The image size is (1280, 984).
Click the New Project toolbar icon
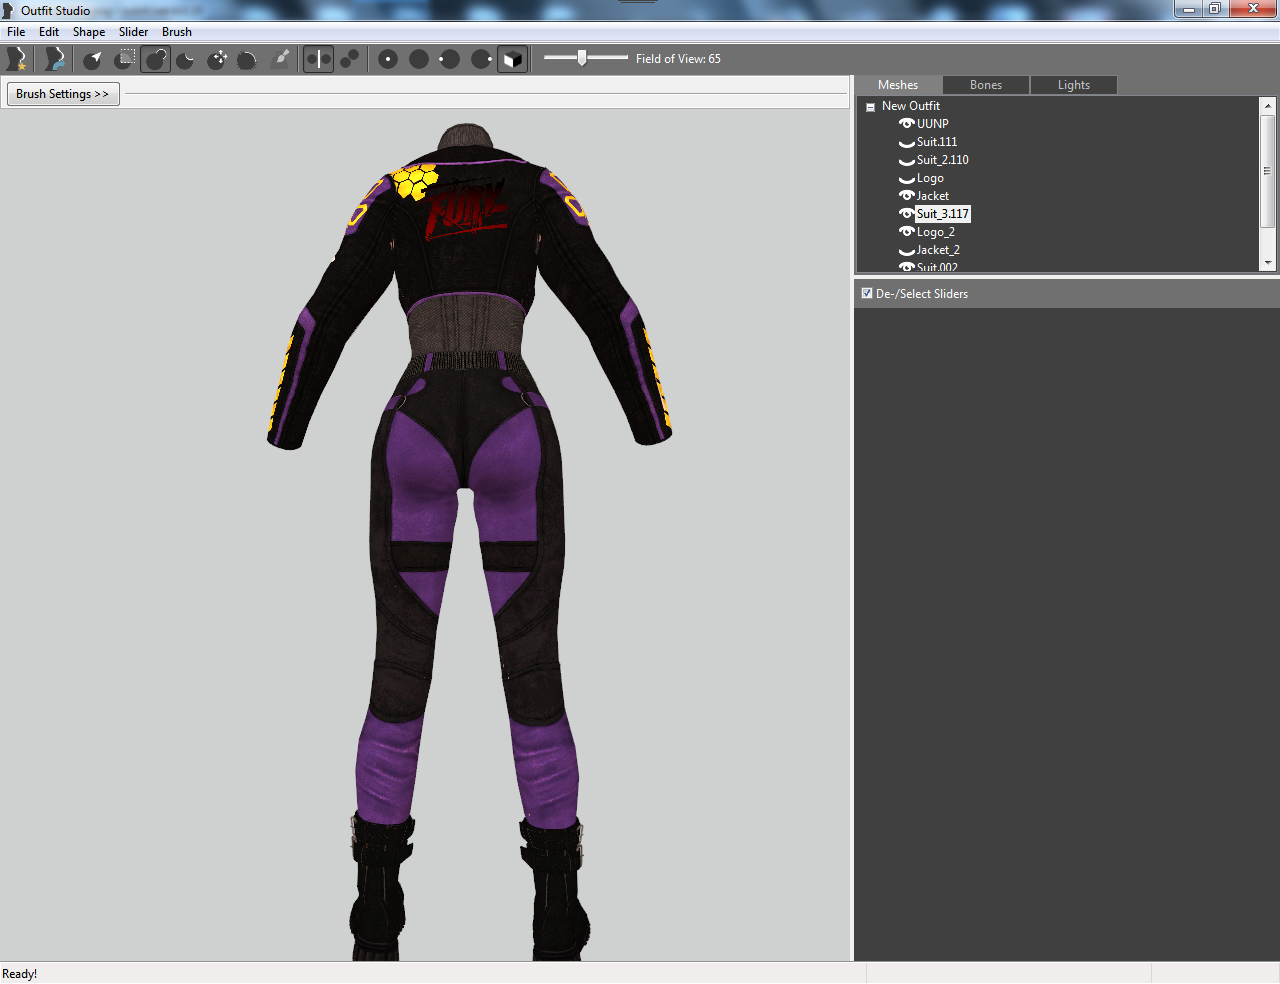pos(17,59)
